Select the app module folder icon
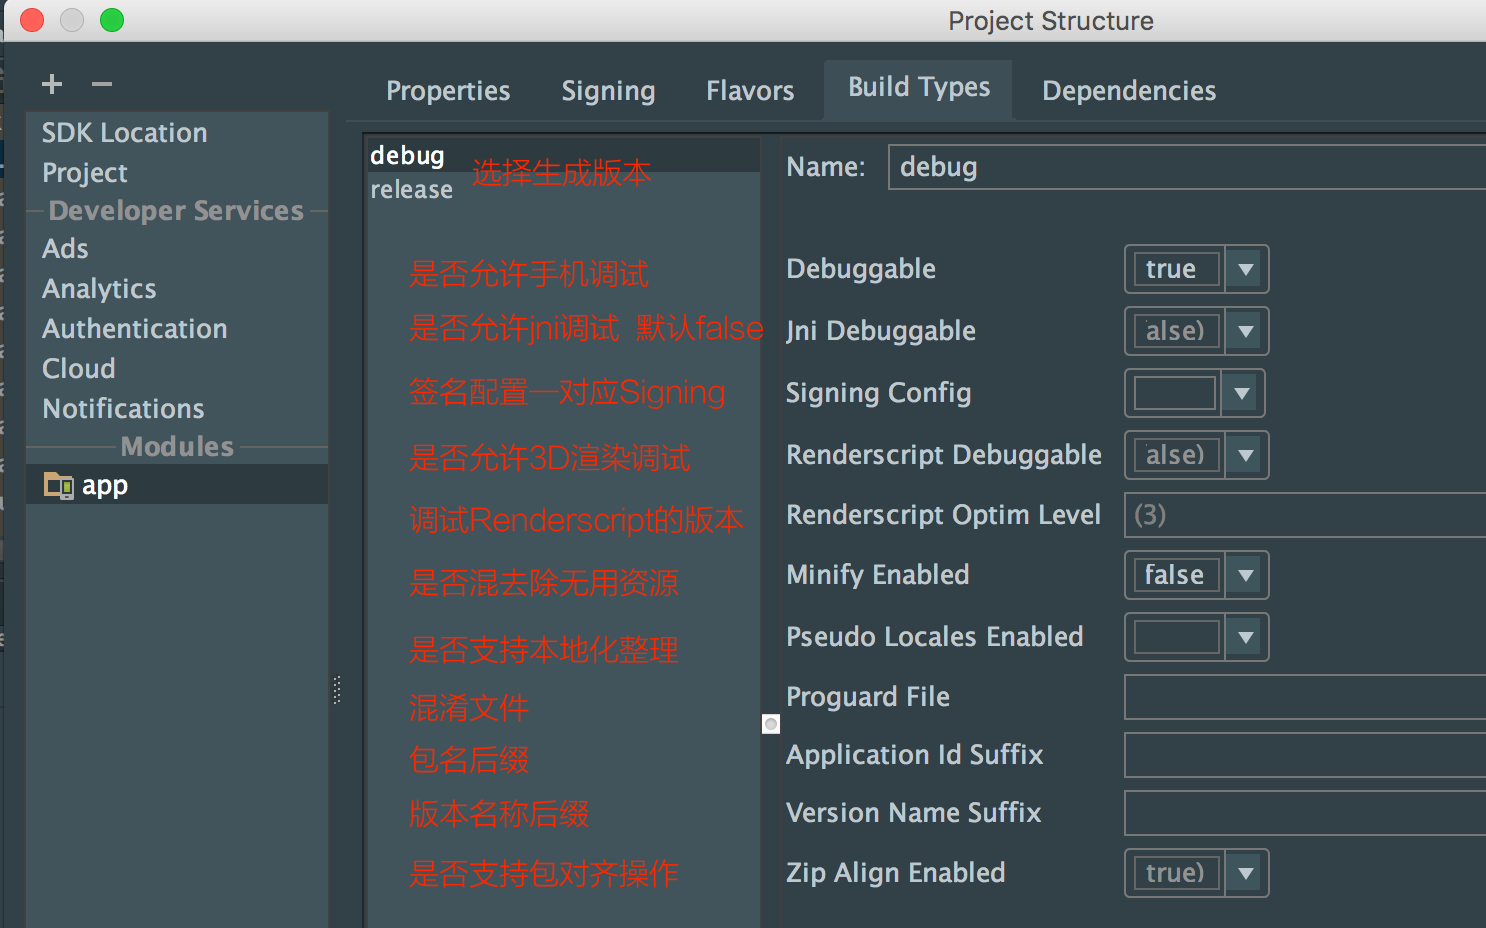The height and width of the screenshot is (928, 1486). point(58,486)
